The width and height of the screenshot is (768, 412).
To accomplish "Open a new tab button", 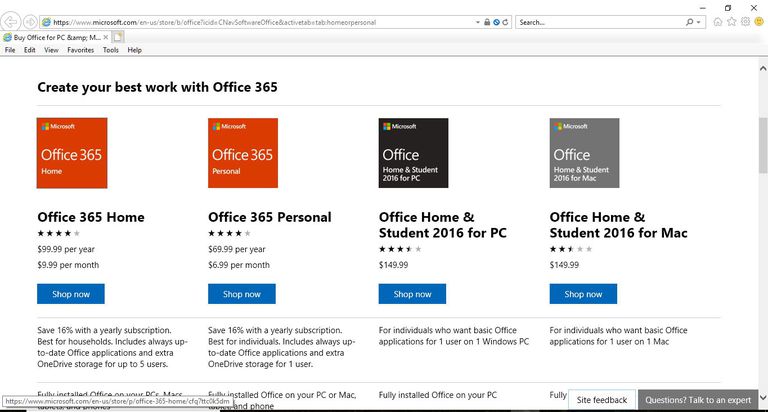I will (118, 37).
